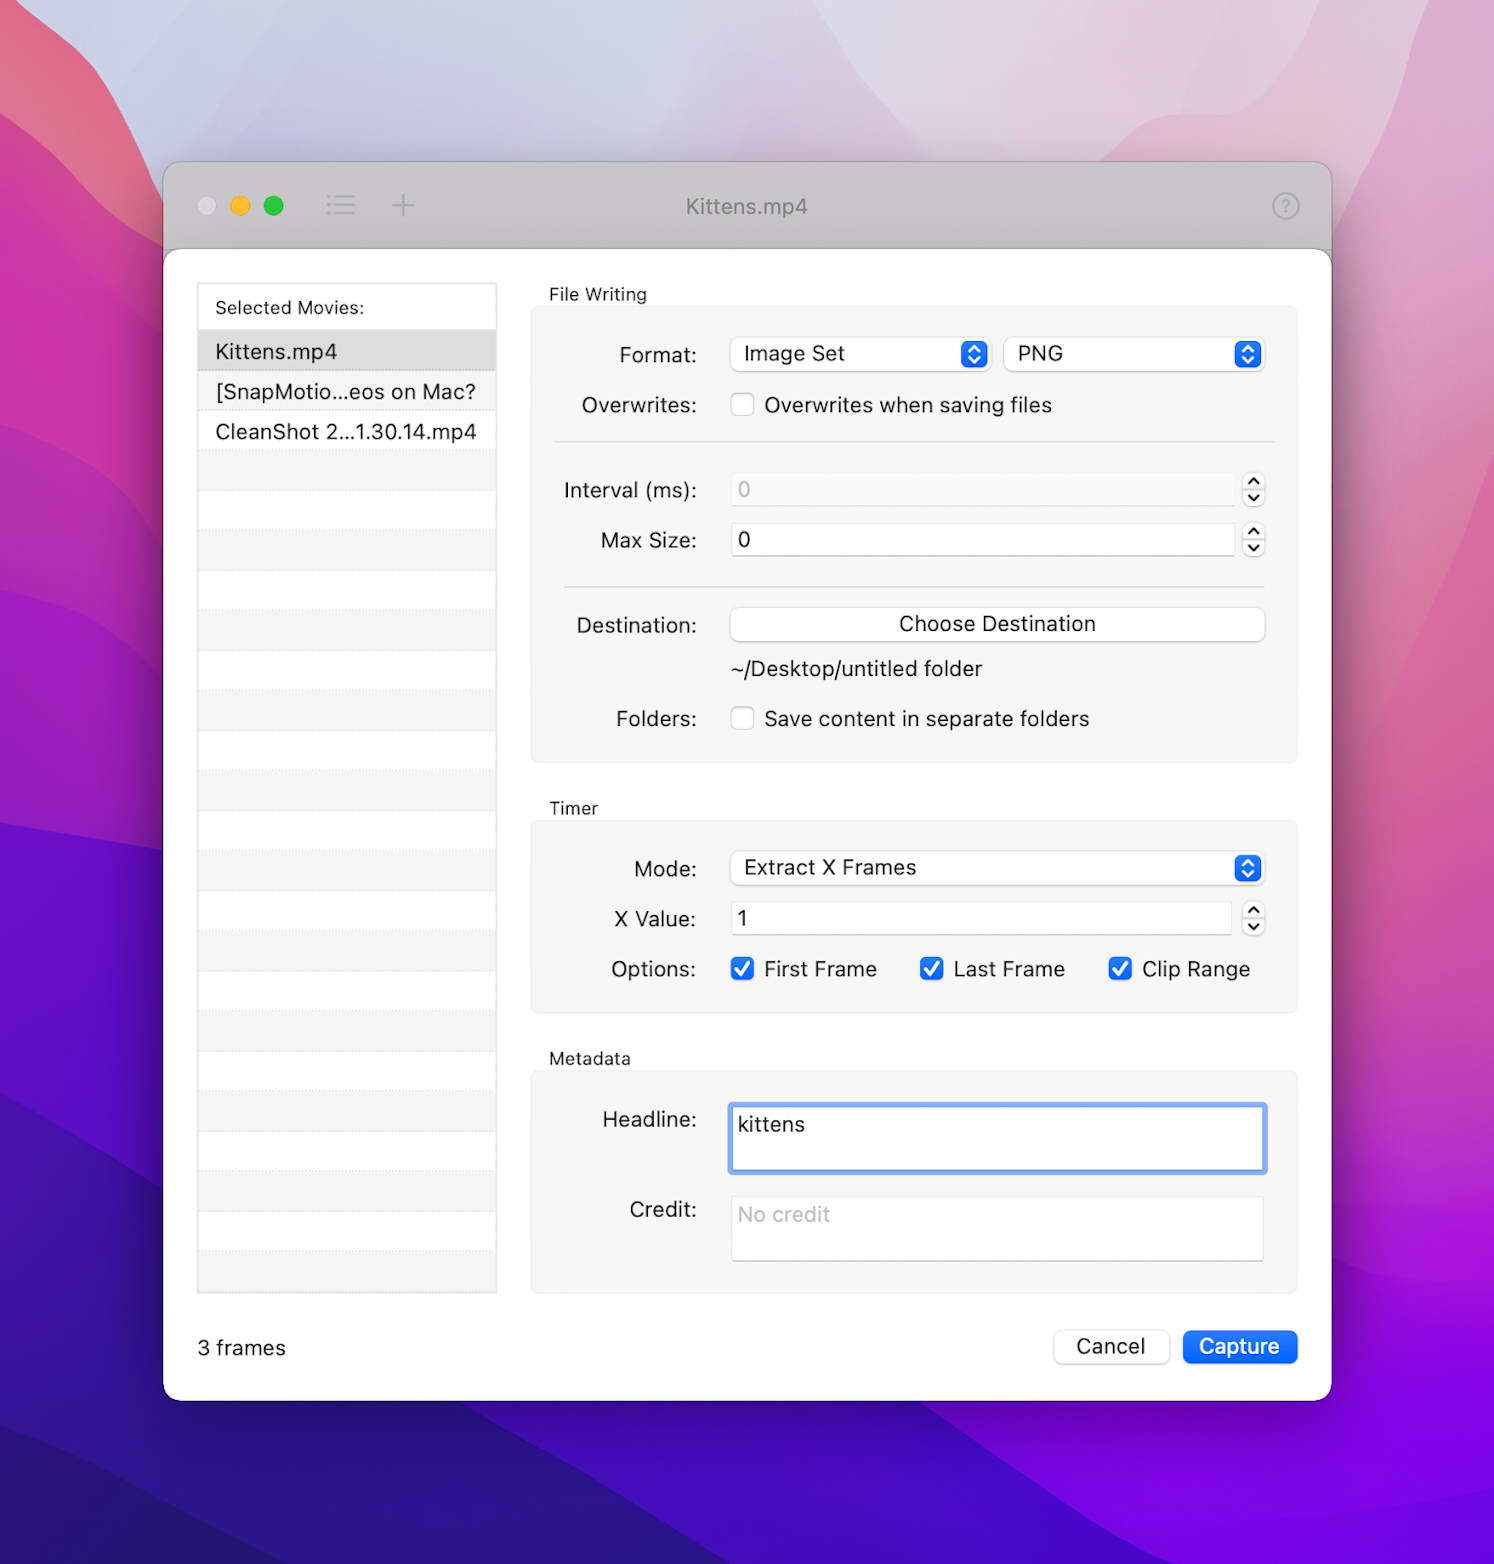Viewport: 1494px width, 1564px height.
Task: Click the Choose Destination button
Action: click(x=996, y=624)
